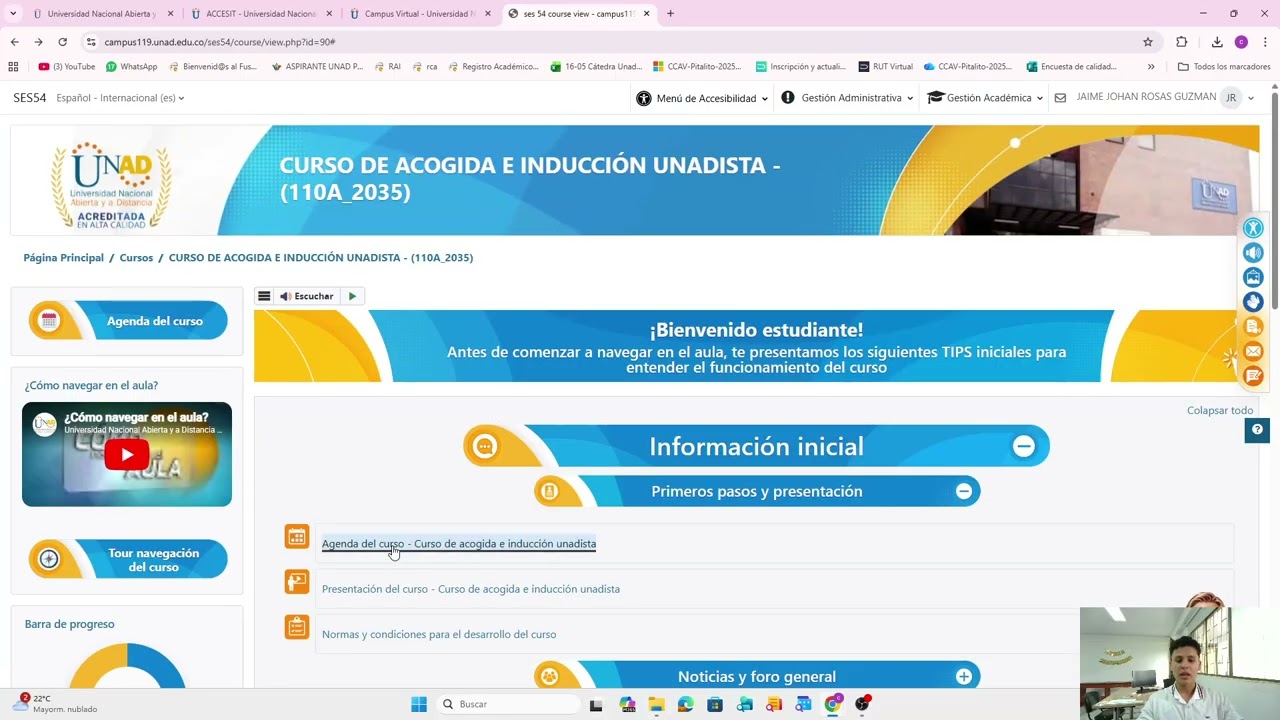Expand the Noticias y foro general section

[964, 677]
